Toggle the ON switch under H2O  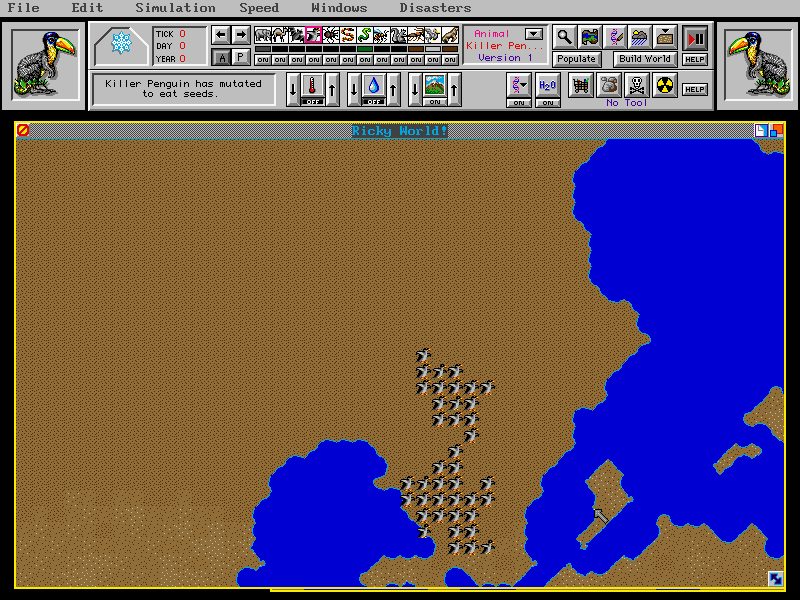point(547,103)
